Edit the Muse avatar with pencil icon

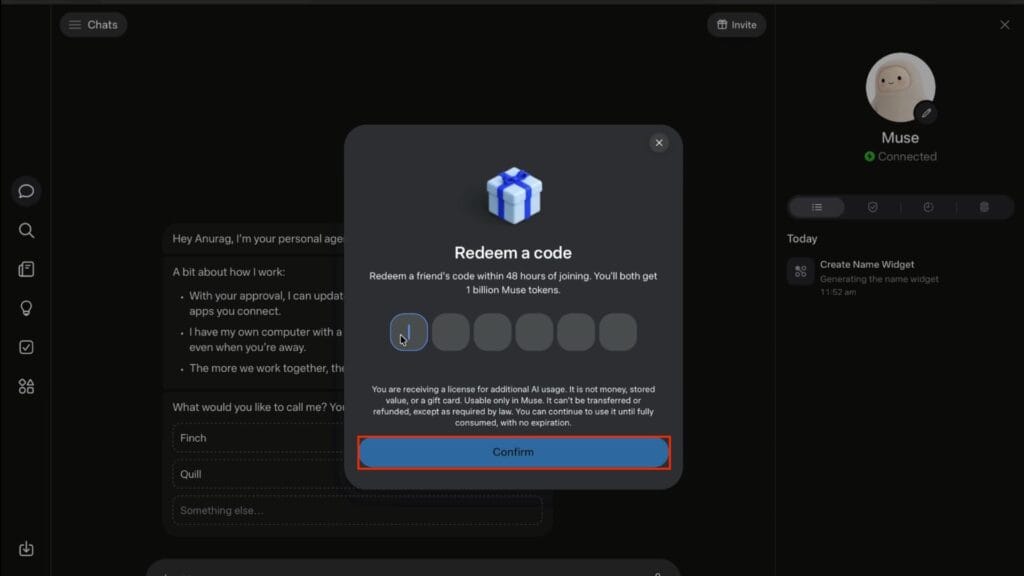pyautogui.click(x=926, y=113)
